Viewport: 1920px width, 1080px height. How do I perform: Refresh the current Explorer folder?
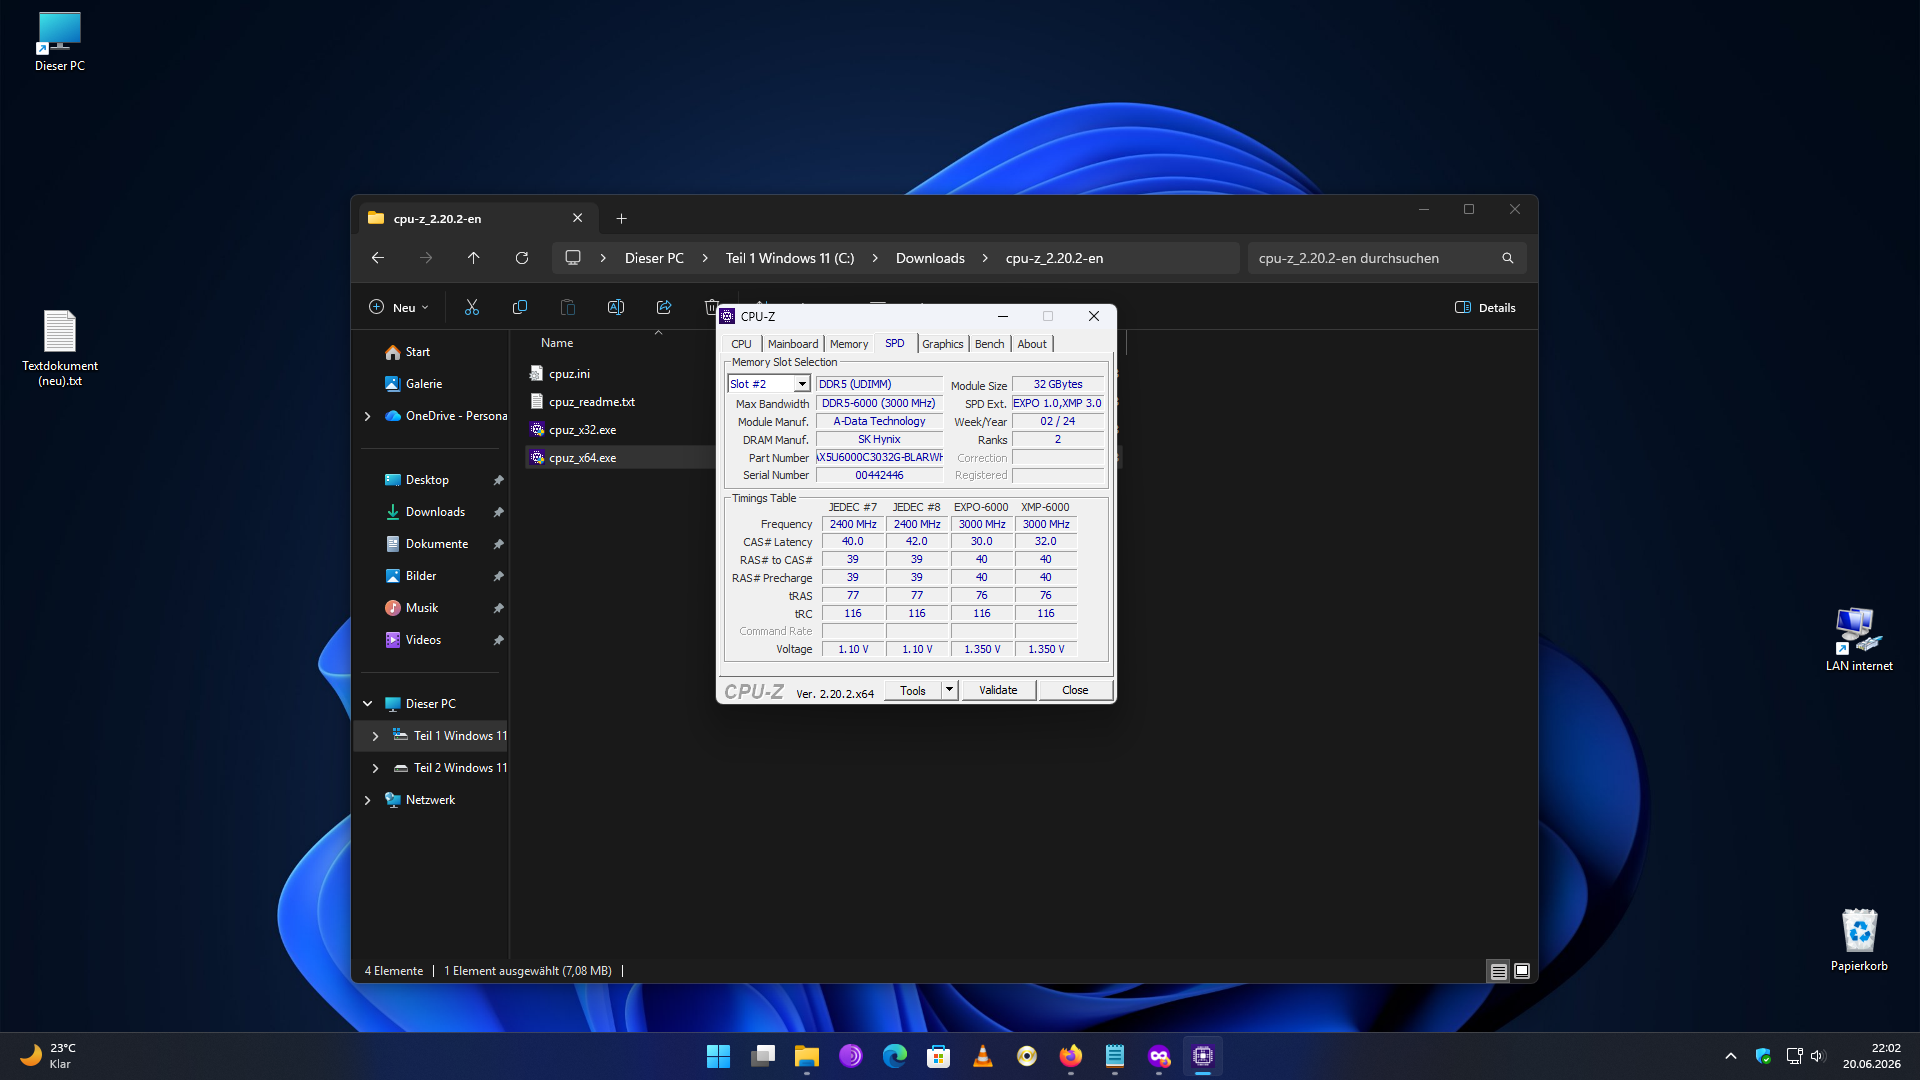click(522, 258)
